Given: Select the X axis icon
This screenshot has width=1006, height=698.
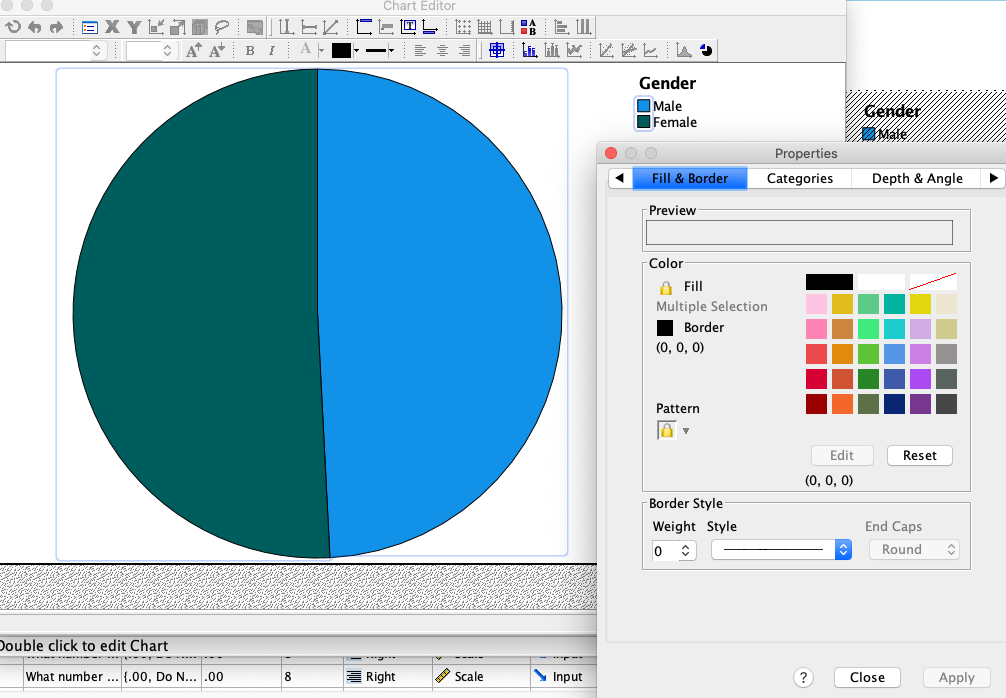Looking at the screenshot, I should click(x=112, y=27).
